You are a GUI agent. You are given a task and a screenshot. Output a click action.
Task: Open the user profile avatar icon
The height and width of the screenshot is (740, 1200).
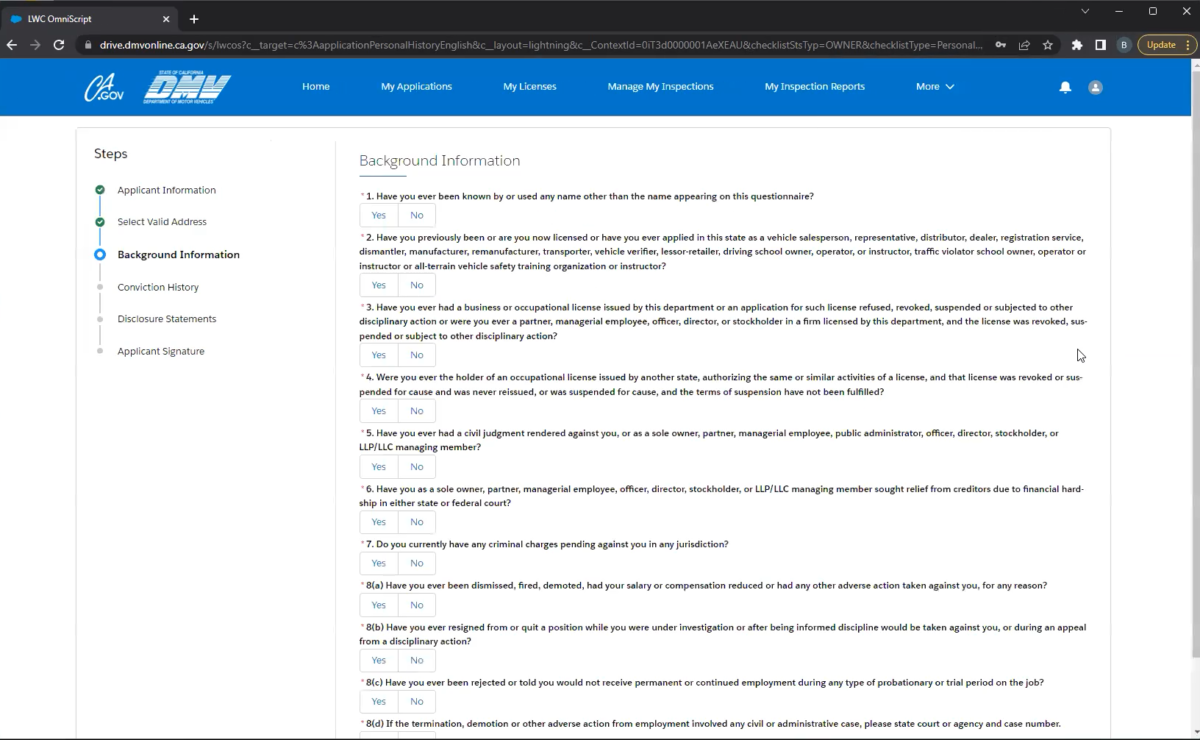[1095, 87]
